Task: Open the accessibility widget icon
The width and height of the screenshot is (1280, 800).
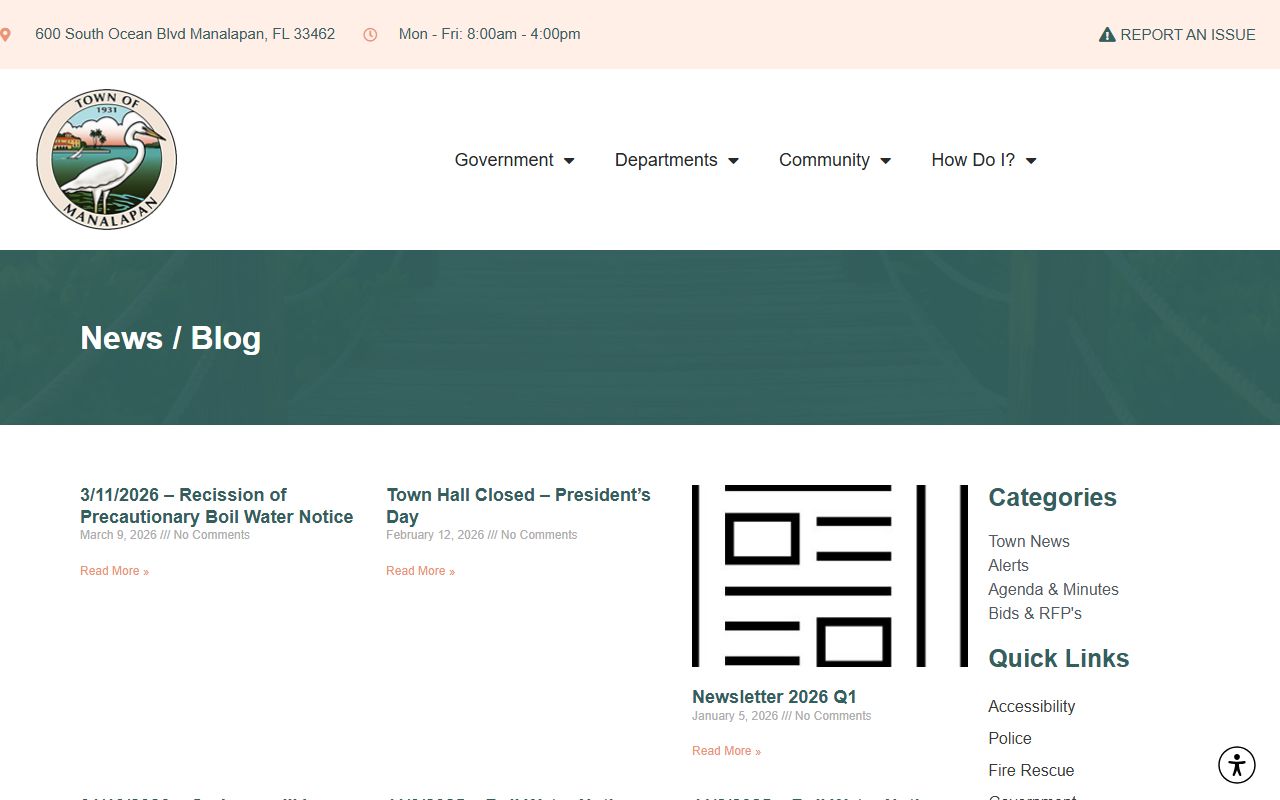Action: click(1237, 765)
